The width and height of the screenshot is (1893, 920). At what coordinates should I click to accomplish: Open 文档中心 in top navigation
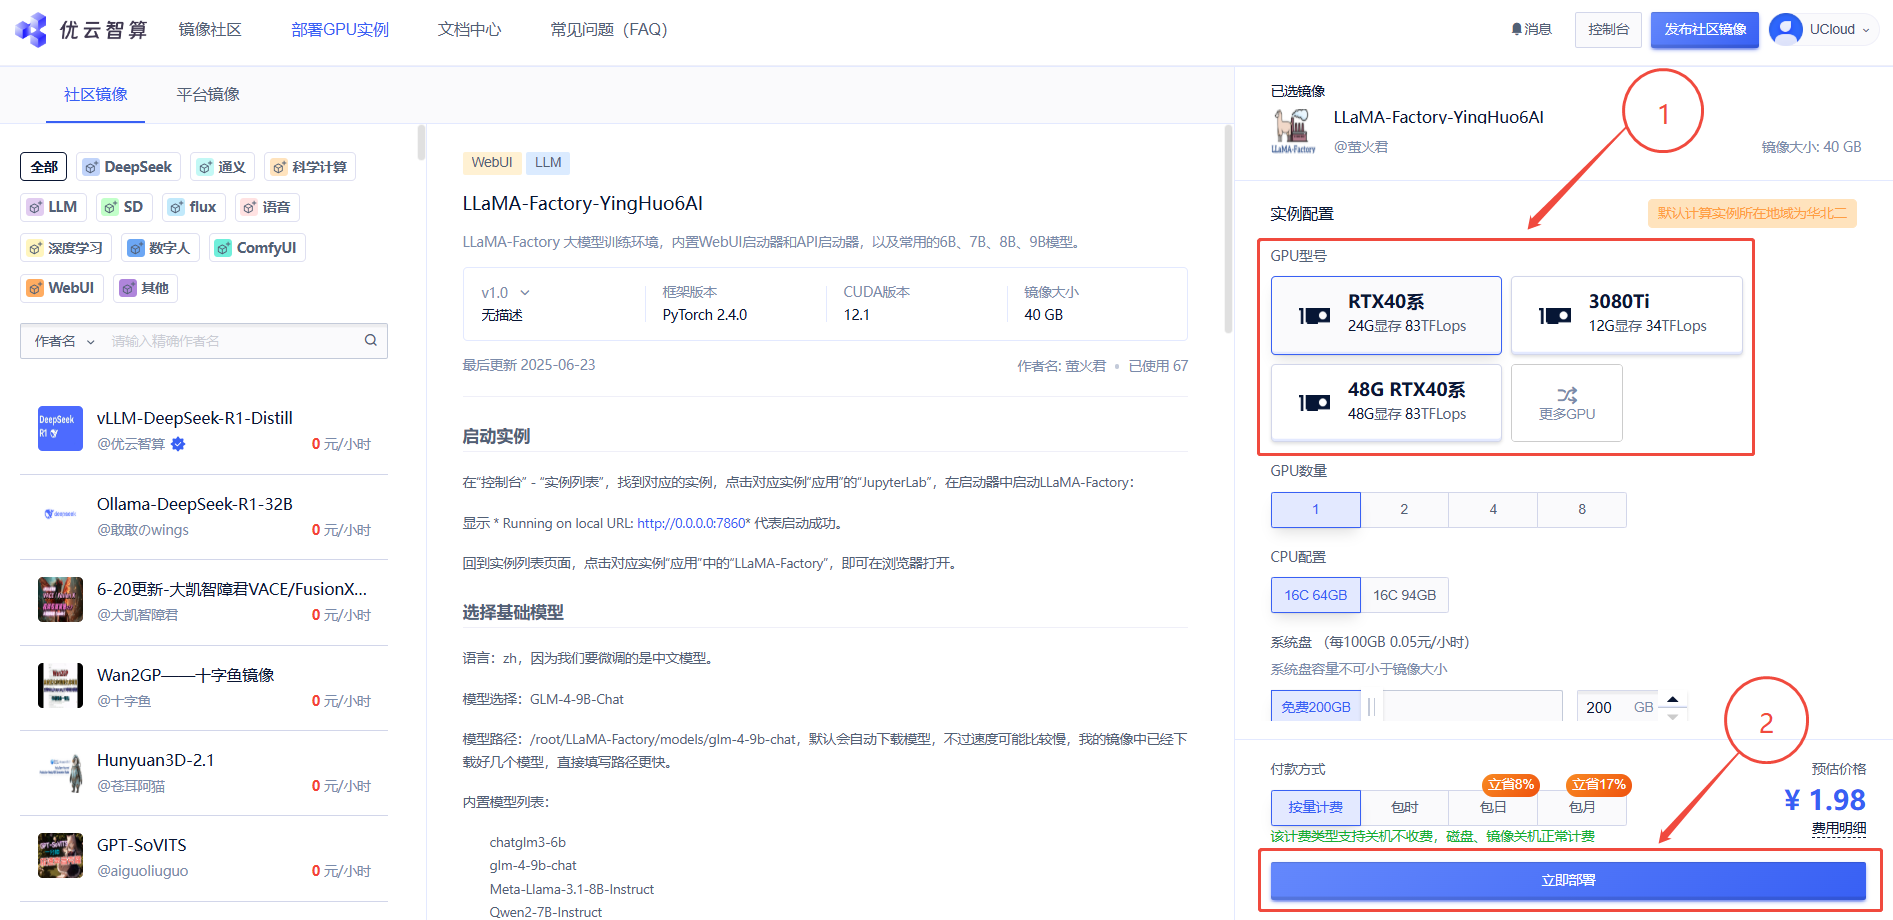click(469, 30)
